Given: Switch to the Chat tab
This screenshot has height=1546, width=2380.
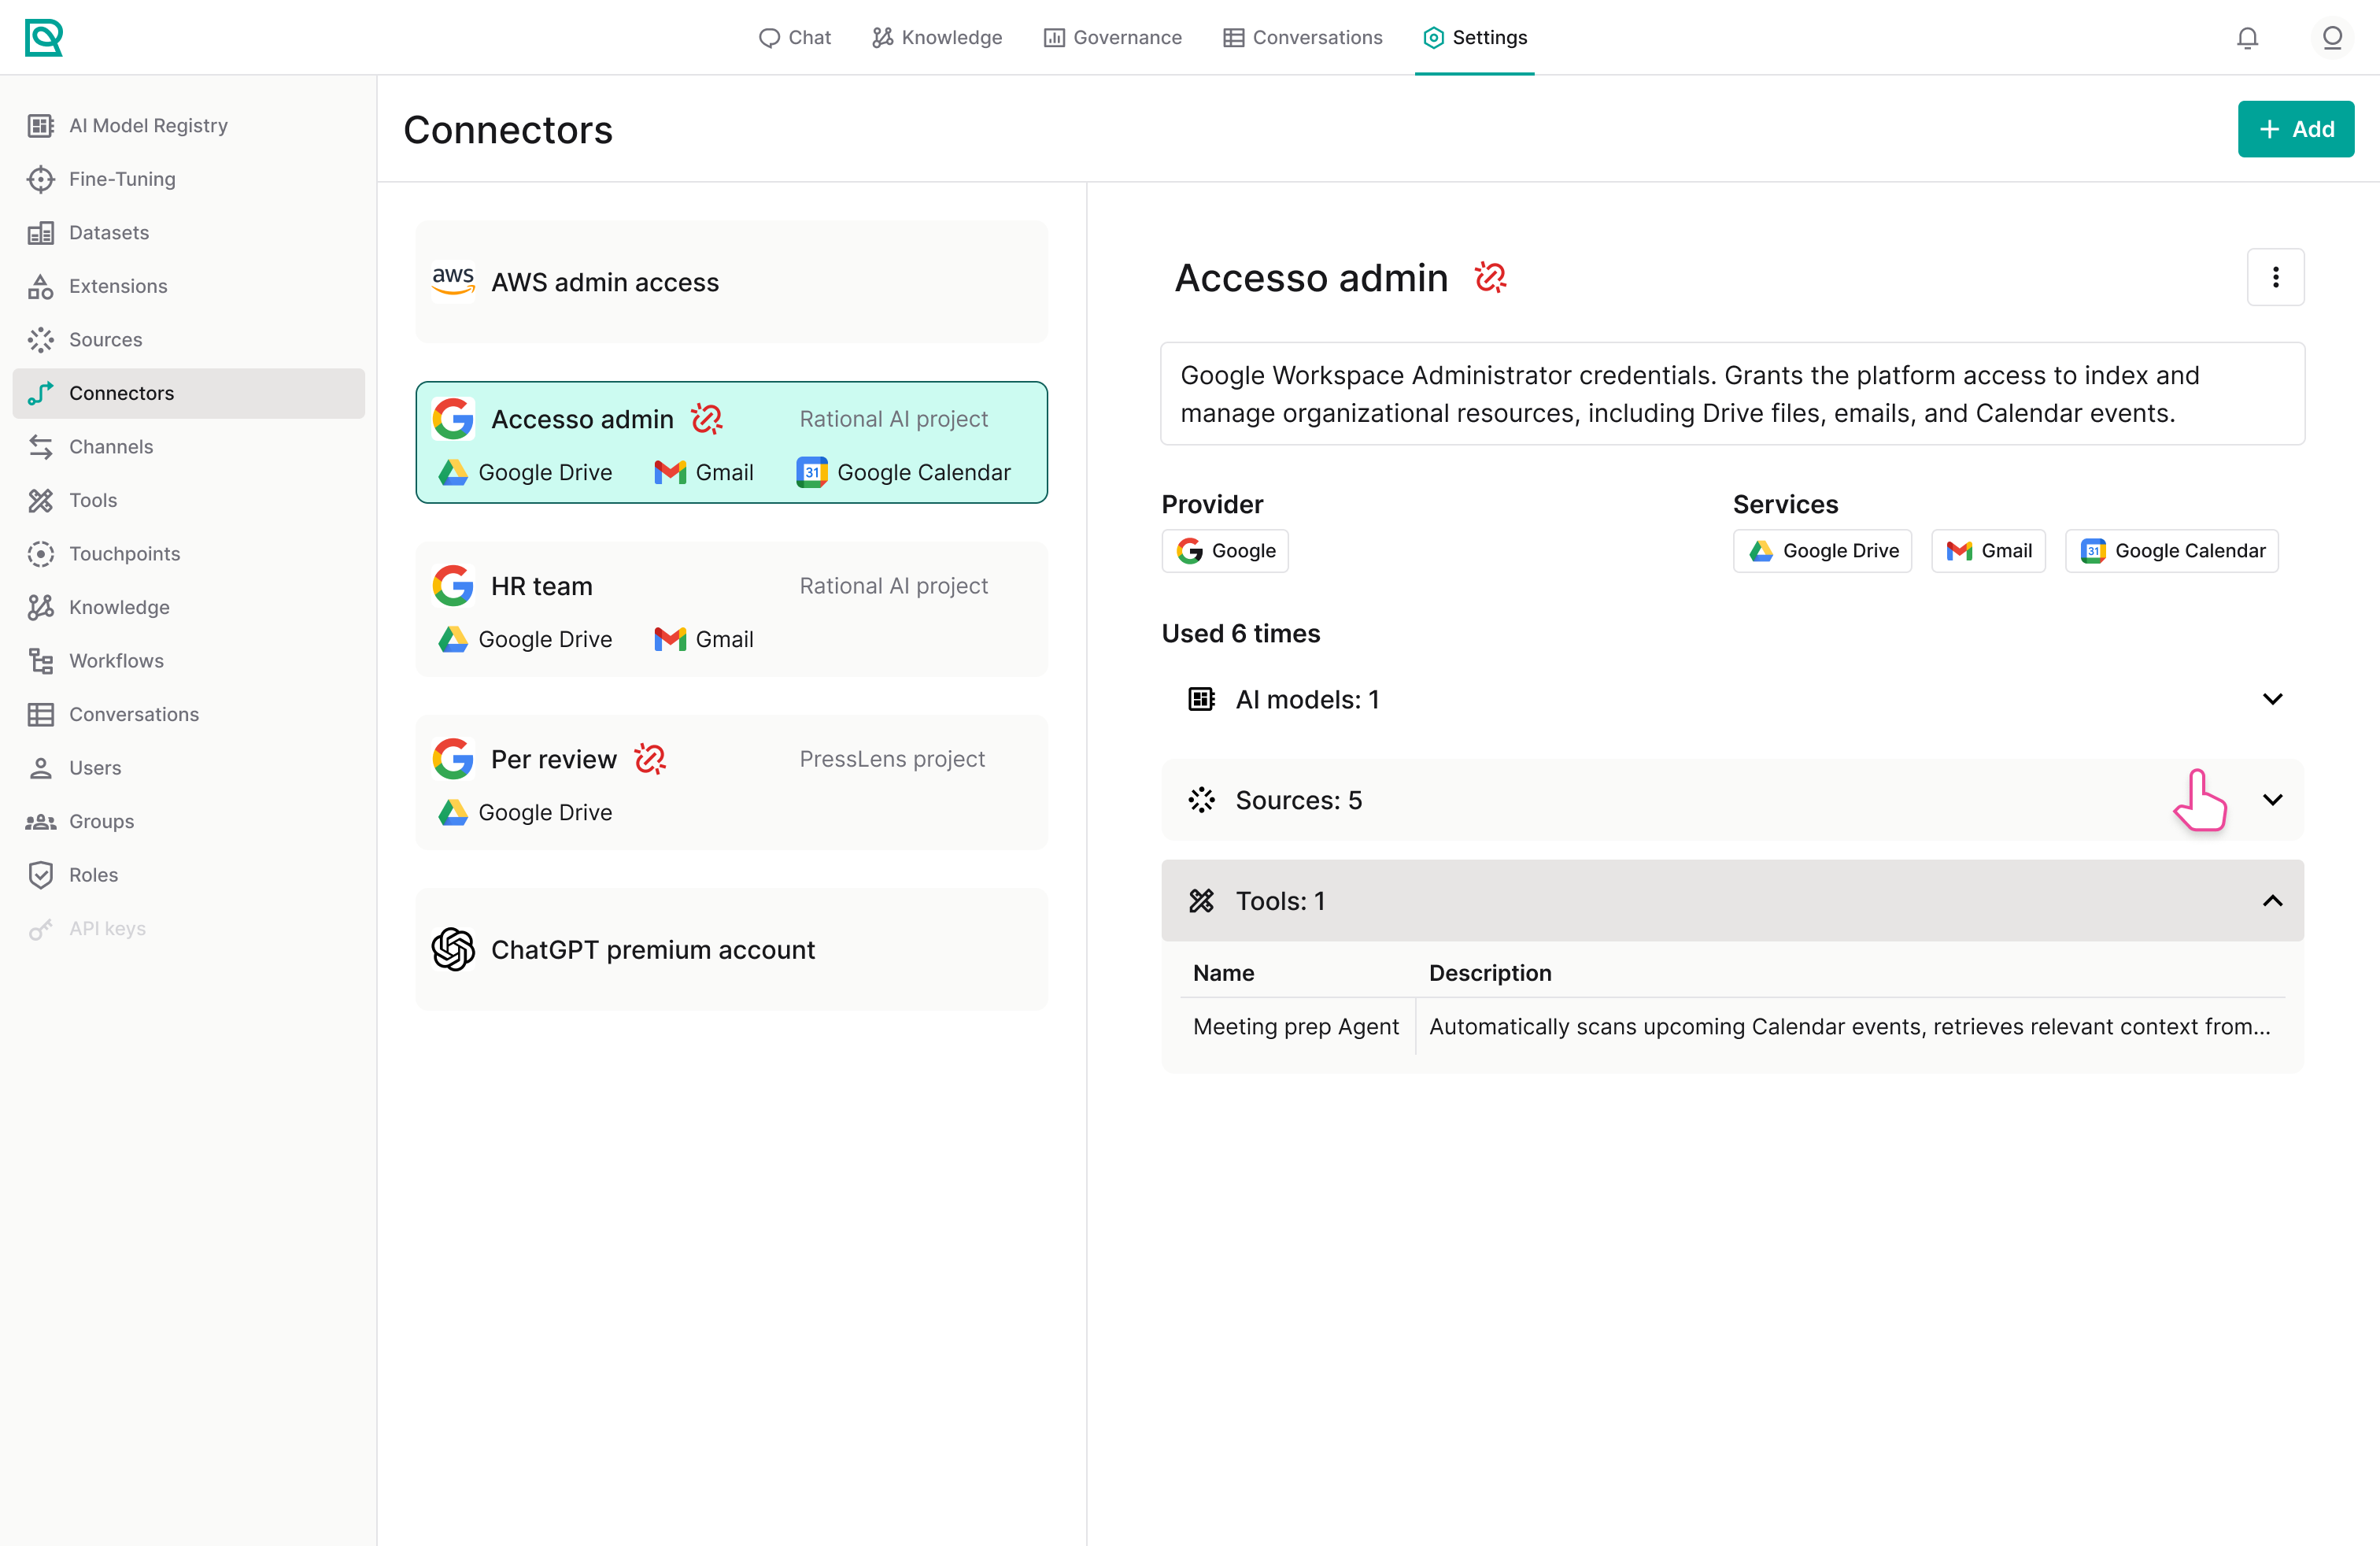Looking at the screenshot, I should click(x=794, y=38).
